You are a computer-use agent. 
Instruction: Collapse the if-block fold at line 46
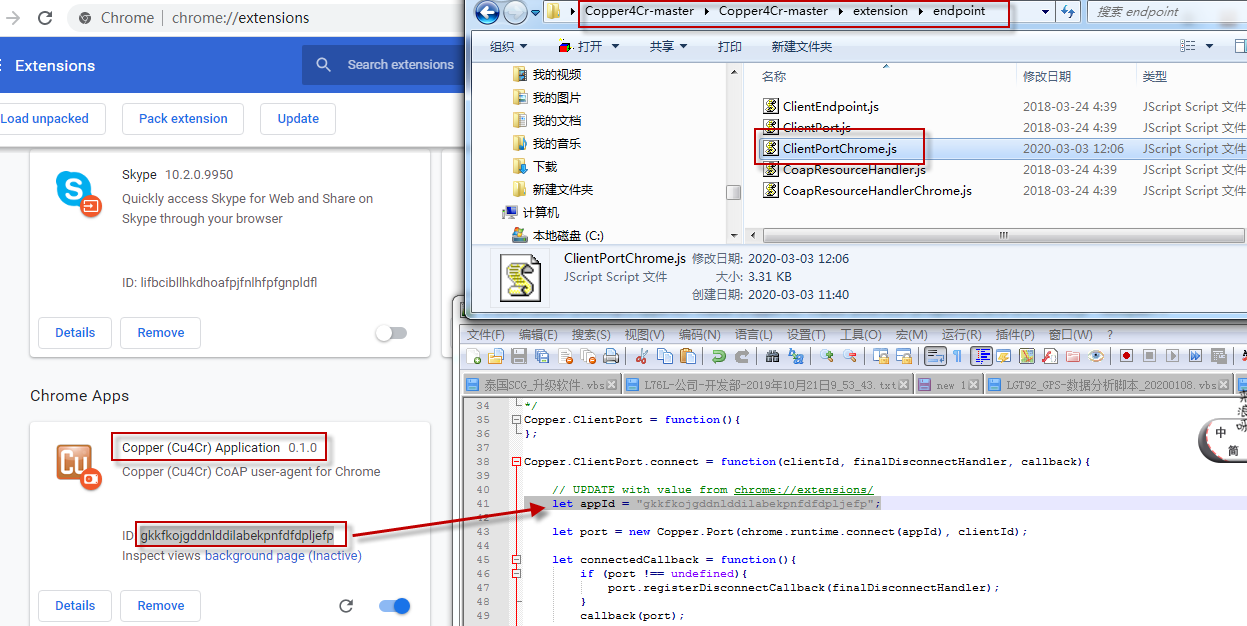click(516, 574)
